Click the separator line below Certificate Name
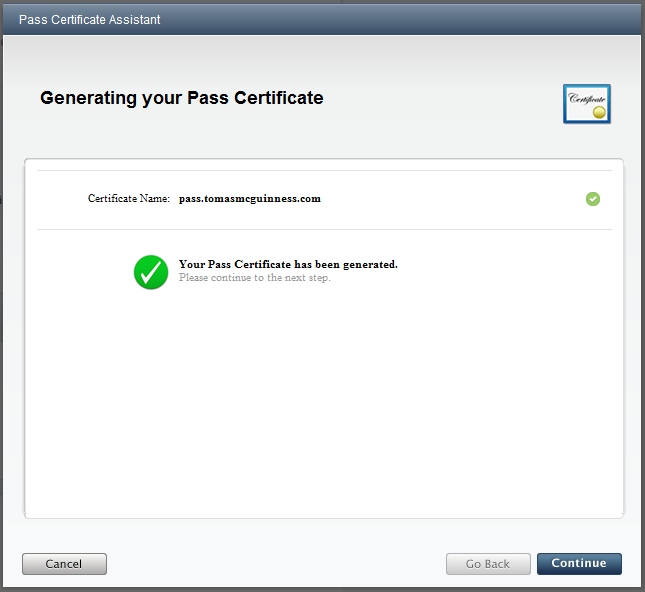The width and height of the screenshot is (645, 592). pyautogui.click(x=323, y=229)
